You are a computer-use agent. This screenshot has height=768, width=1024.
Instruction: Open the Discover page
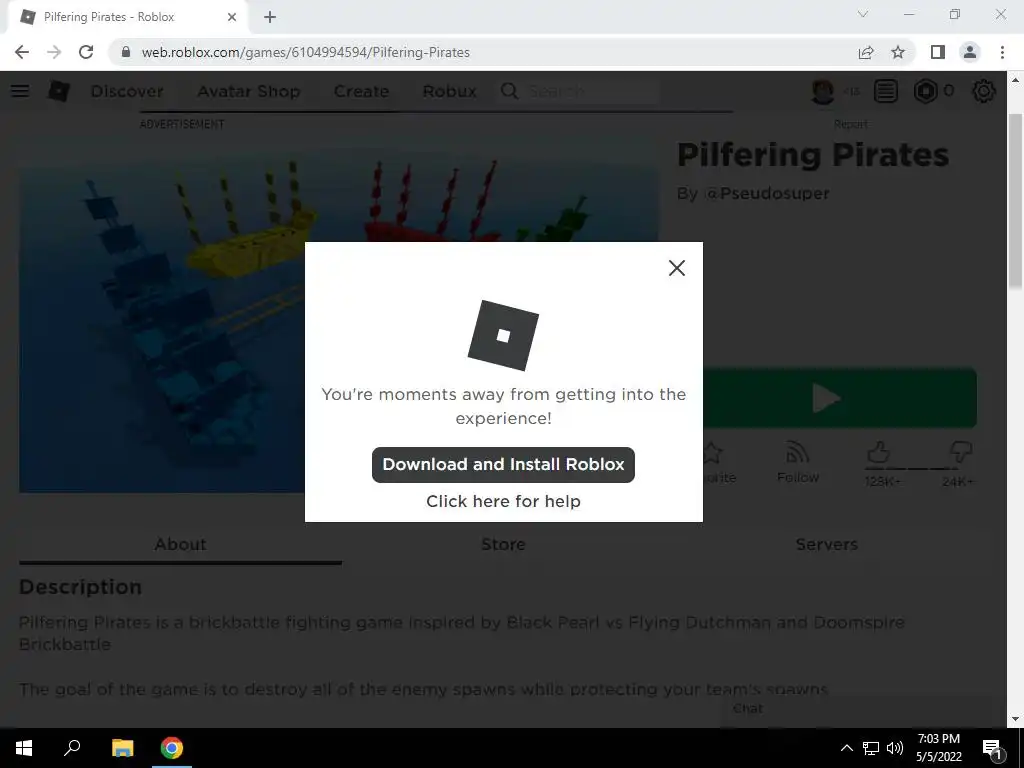tap(127, 91)
